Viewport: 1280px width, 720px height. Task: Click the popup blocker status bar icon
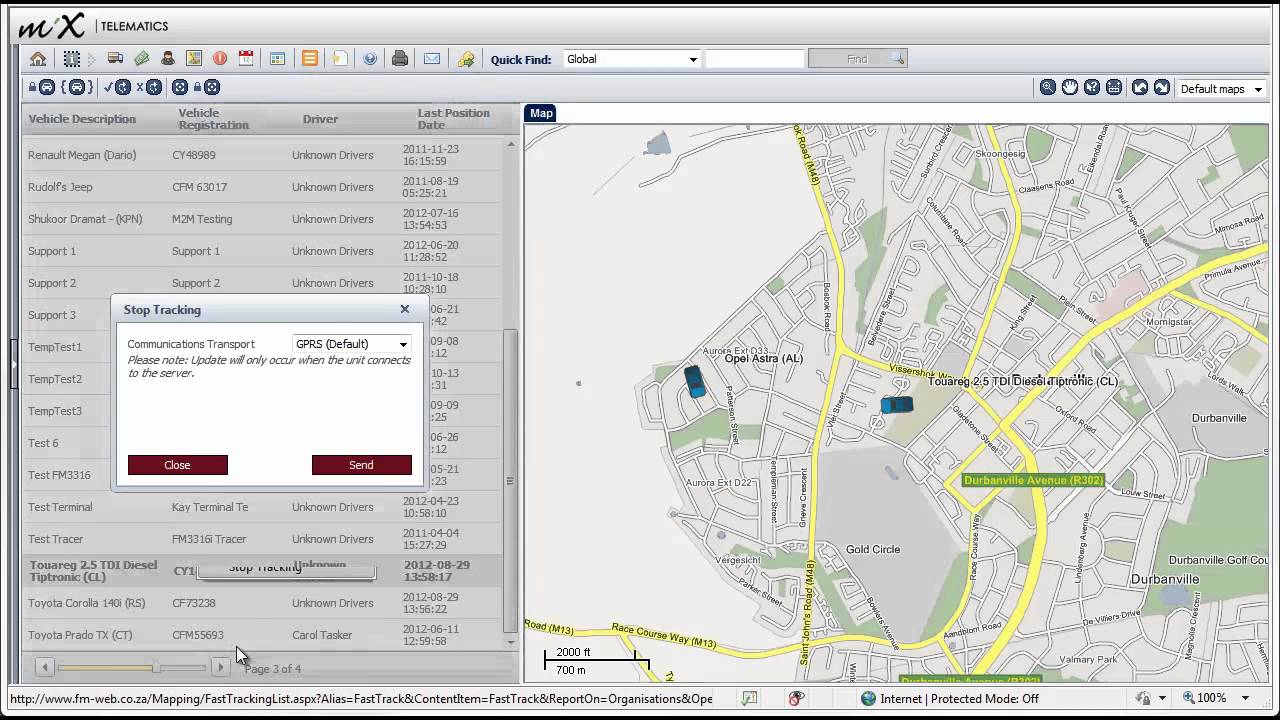click(749, 698)
